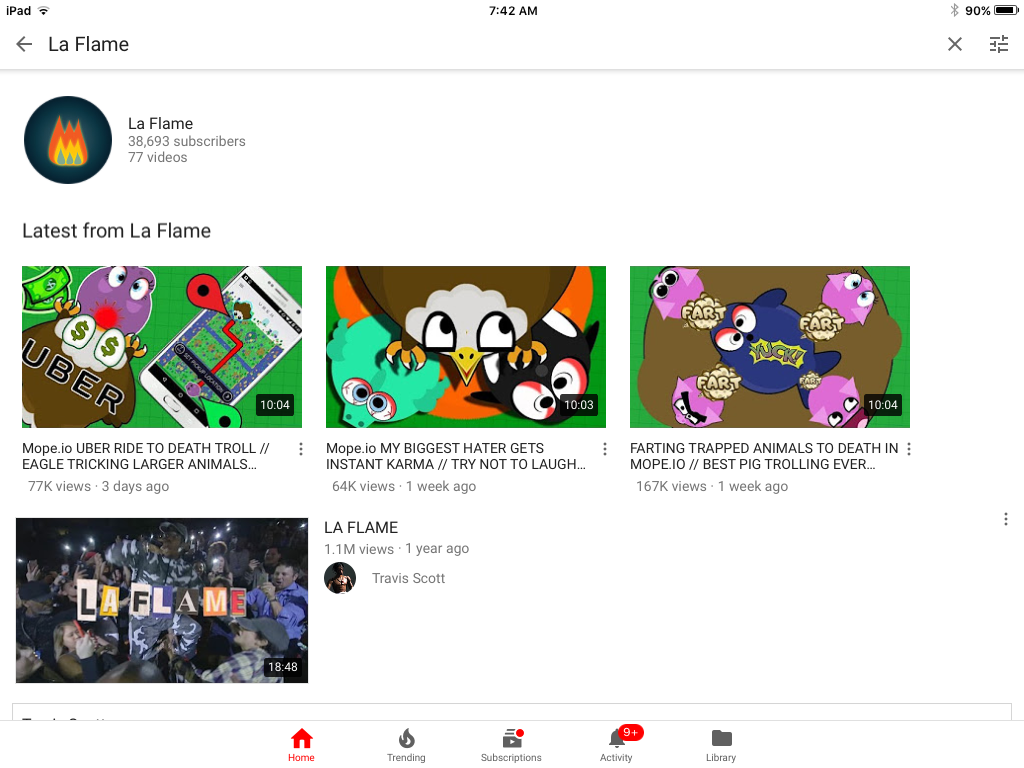This screenshot has width=1024, height=768.
Task: Play the FARTING TRAPPED ANIMALS thumbnail
Action: [x=770, y=347]
